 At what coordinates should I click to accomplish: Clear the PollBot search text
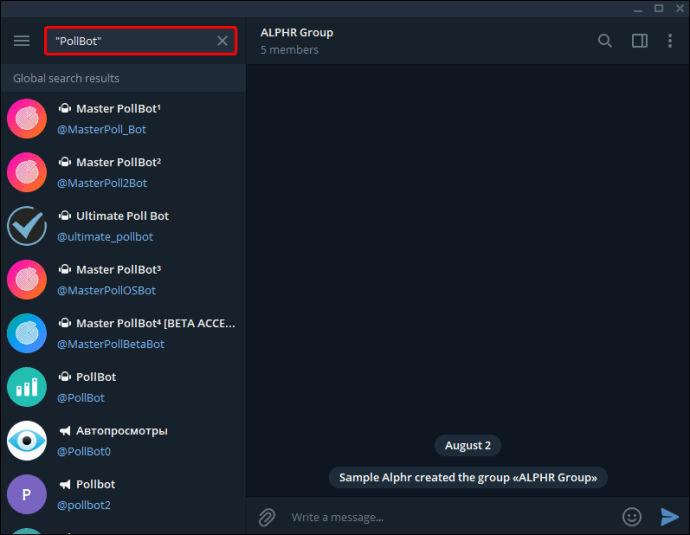[x=223, y=41]
